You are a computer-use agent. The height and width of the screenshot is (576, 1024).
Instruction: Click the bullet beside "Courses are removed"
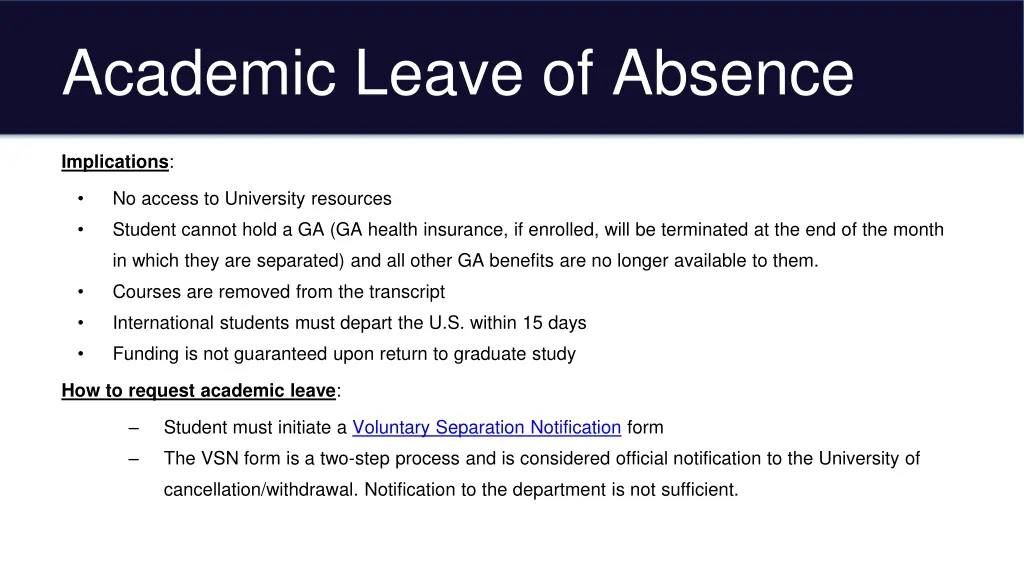point(80,292)
